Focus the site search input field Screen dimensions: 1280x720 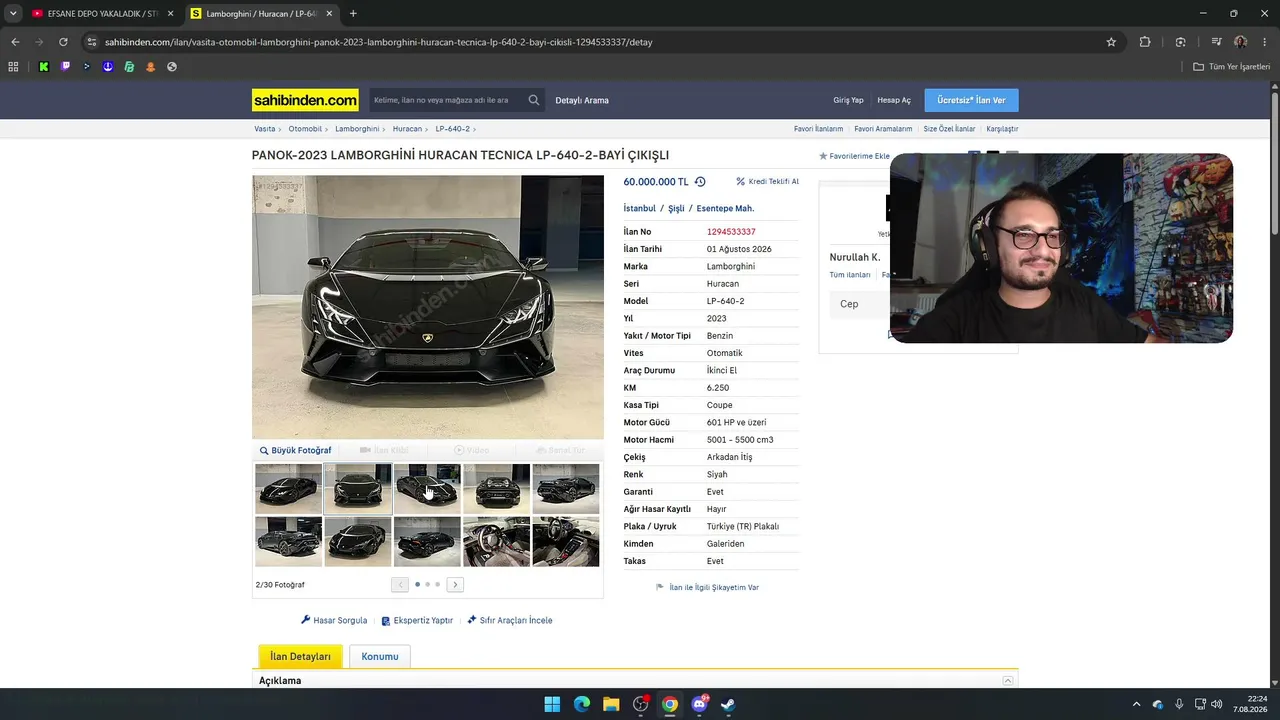point(446,100)
